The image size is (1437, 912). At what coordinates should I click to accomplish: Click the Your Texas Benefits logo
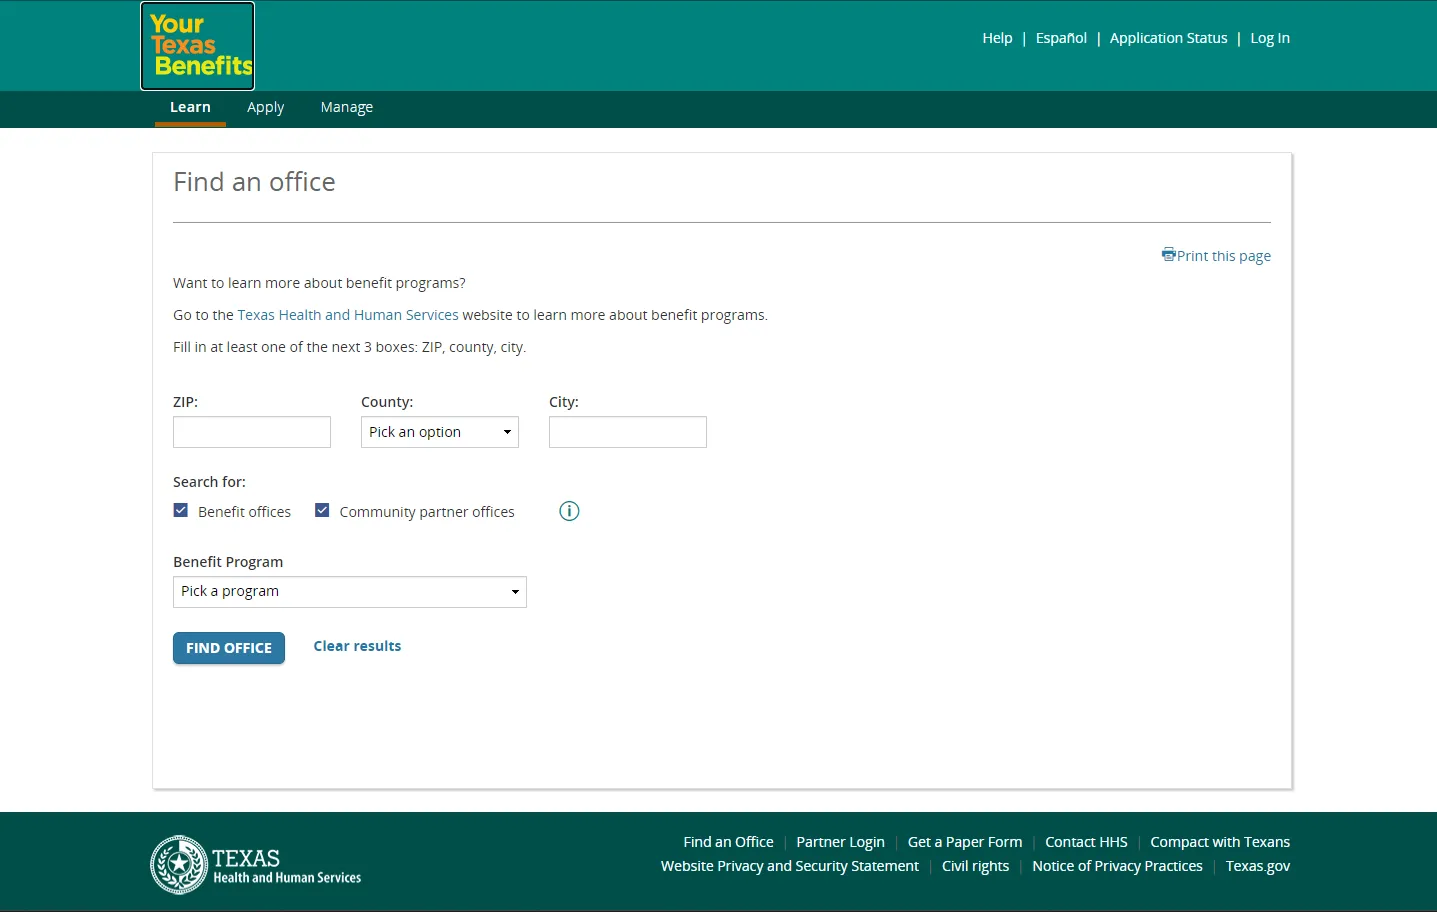[198, 46]
